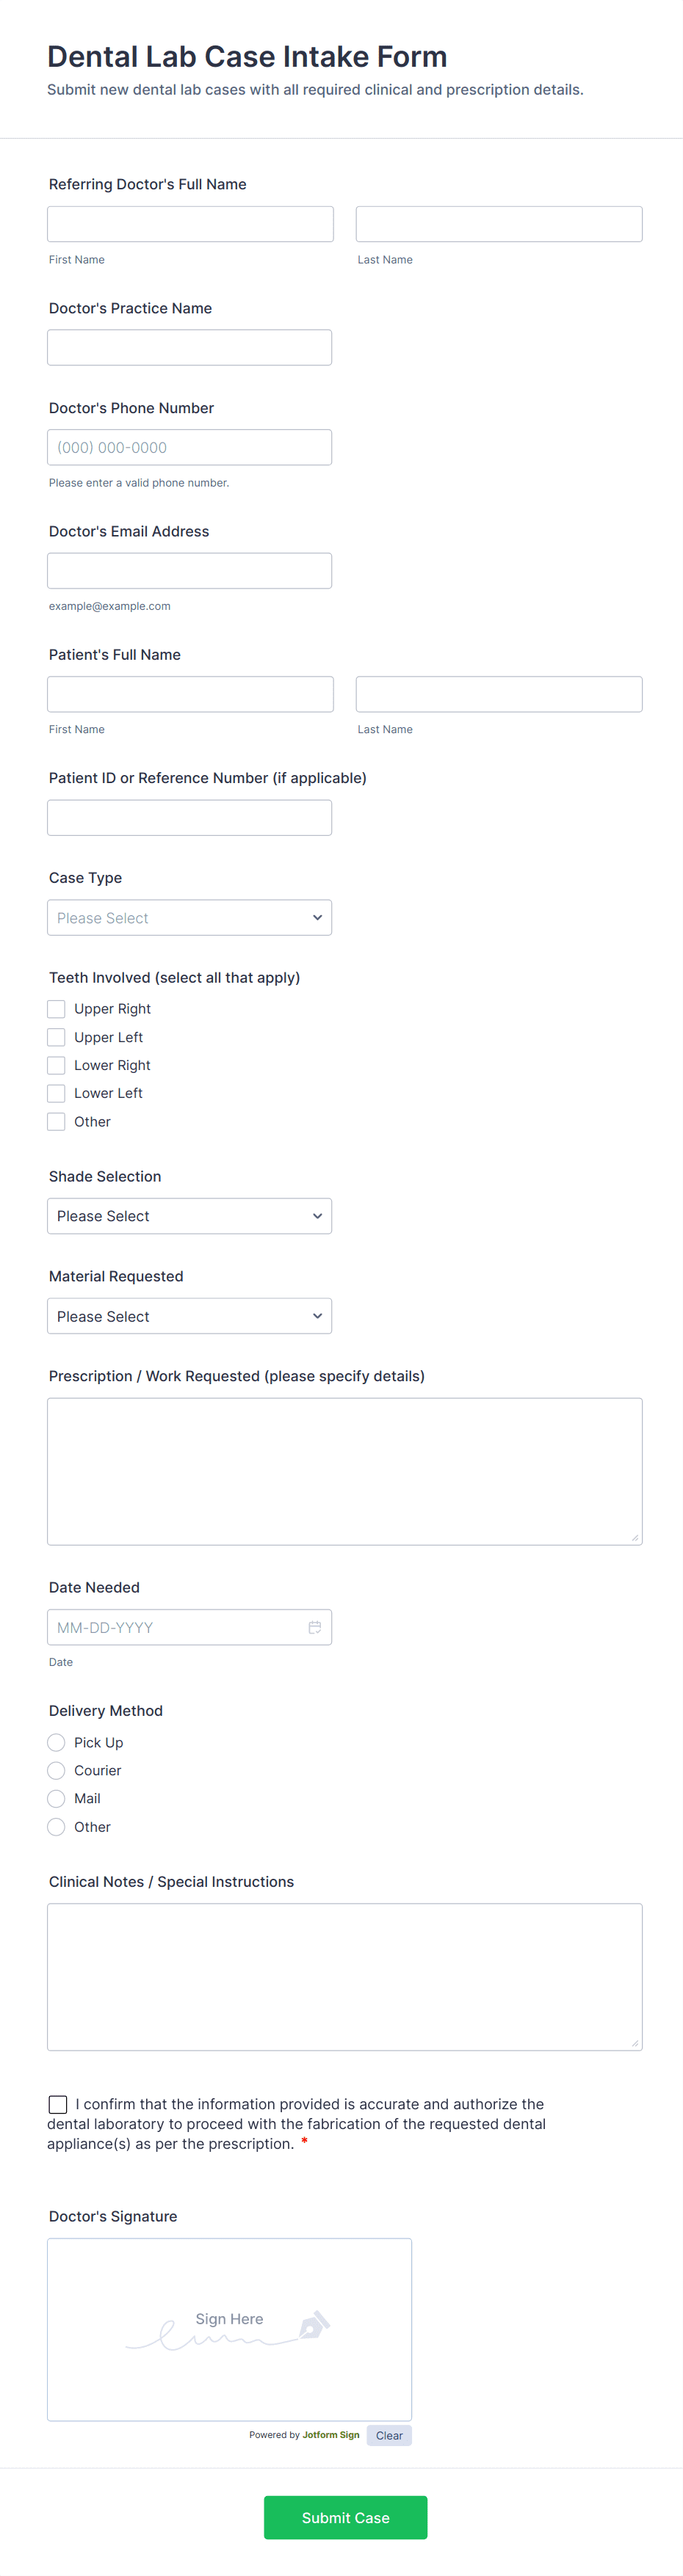Tick the Lower Left teeth option

[57, 1093]
